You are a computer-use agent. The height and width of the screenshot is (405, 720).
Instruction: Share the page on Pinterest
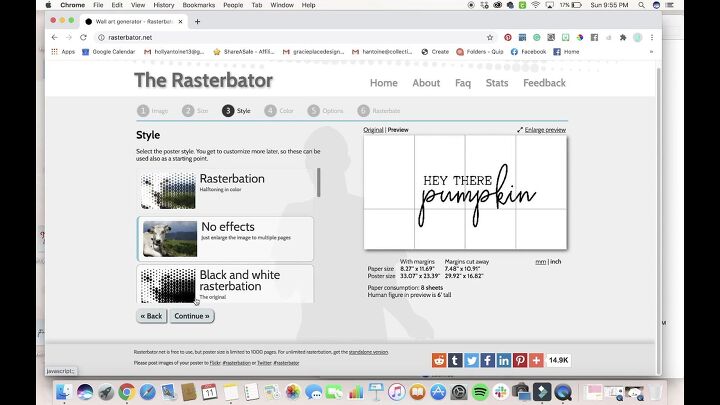tap(520, 360)
